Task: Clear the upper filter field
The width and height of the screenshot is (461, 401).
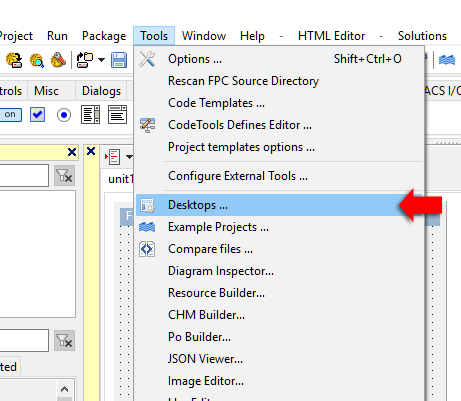Action: pos(64,175)
